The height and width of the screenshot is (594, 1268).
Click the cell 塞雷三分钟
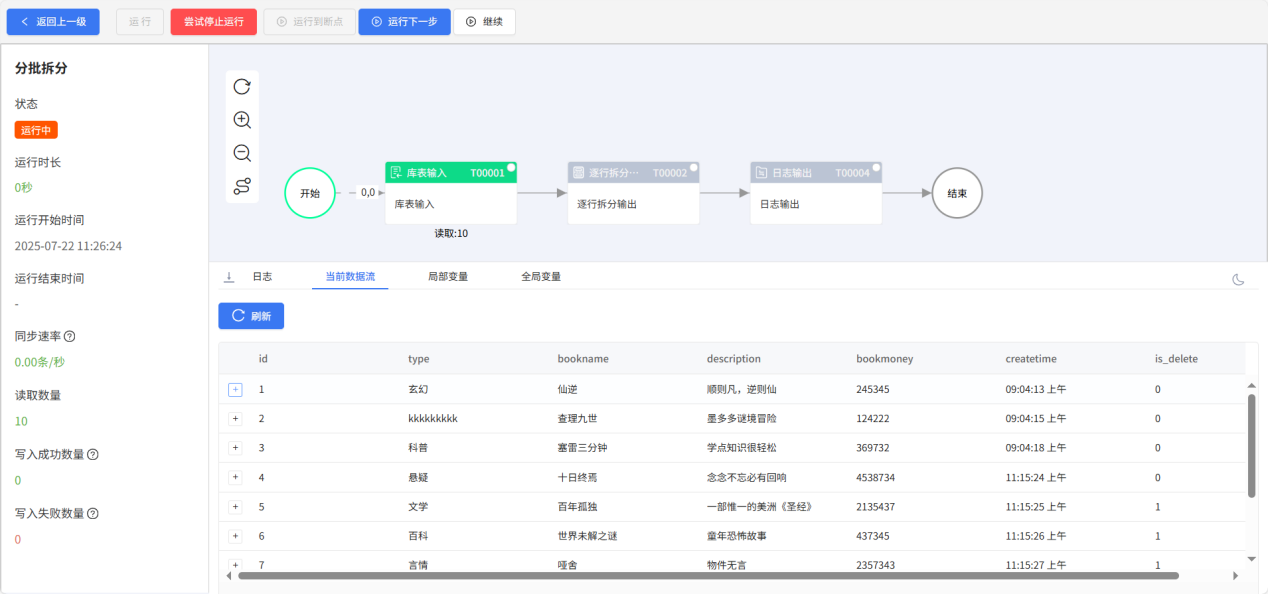coord(582,448)
